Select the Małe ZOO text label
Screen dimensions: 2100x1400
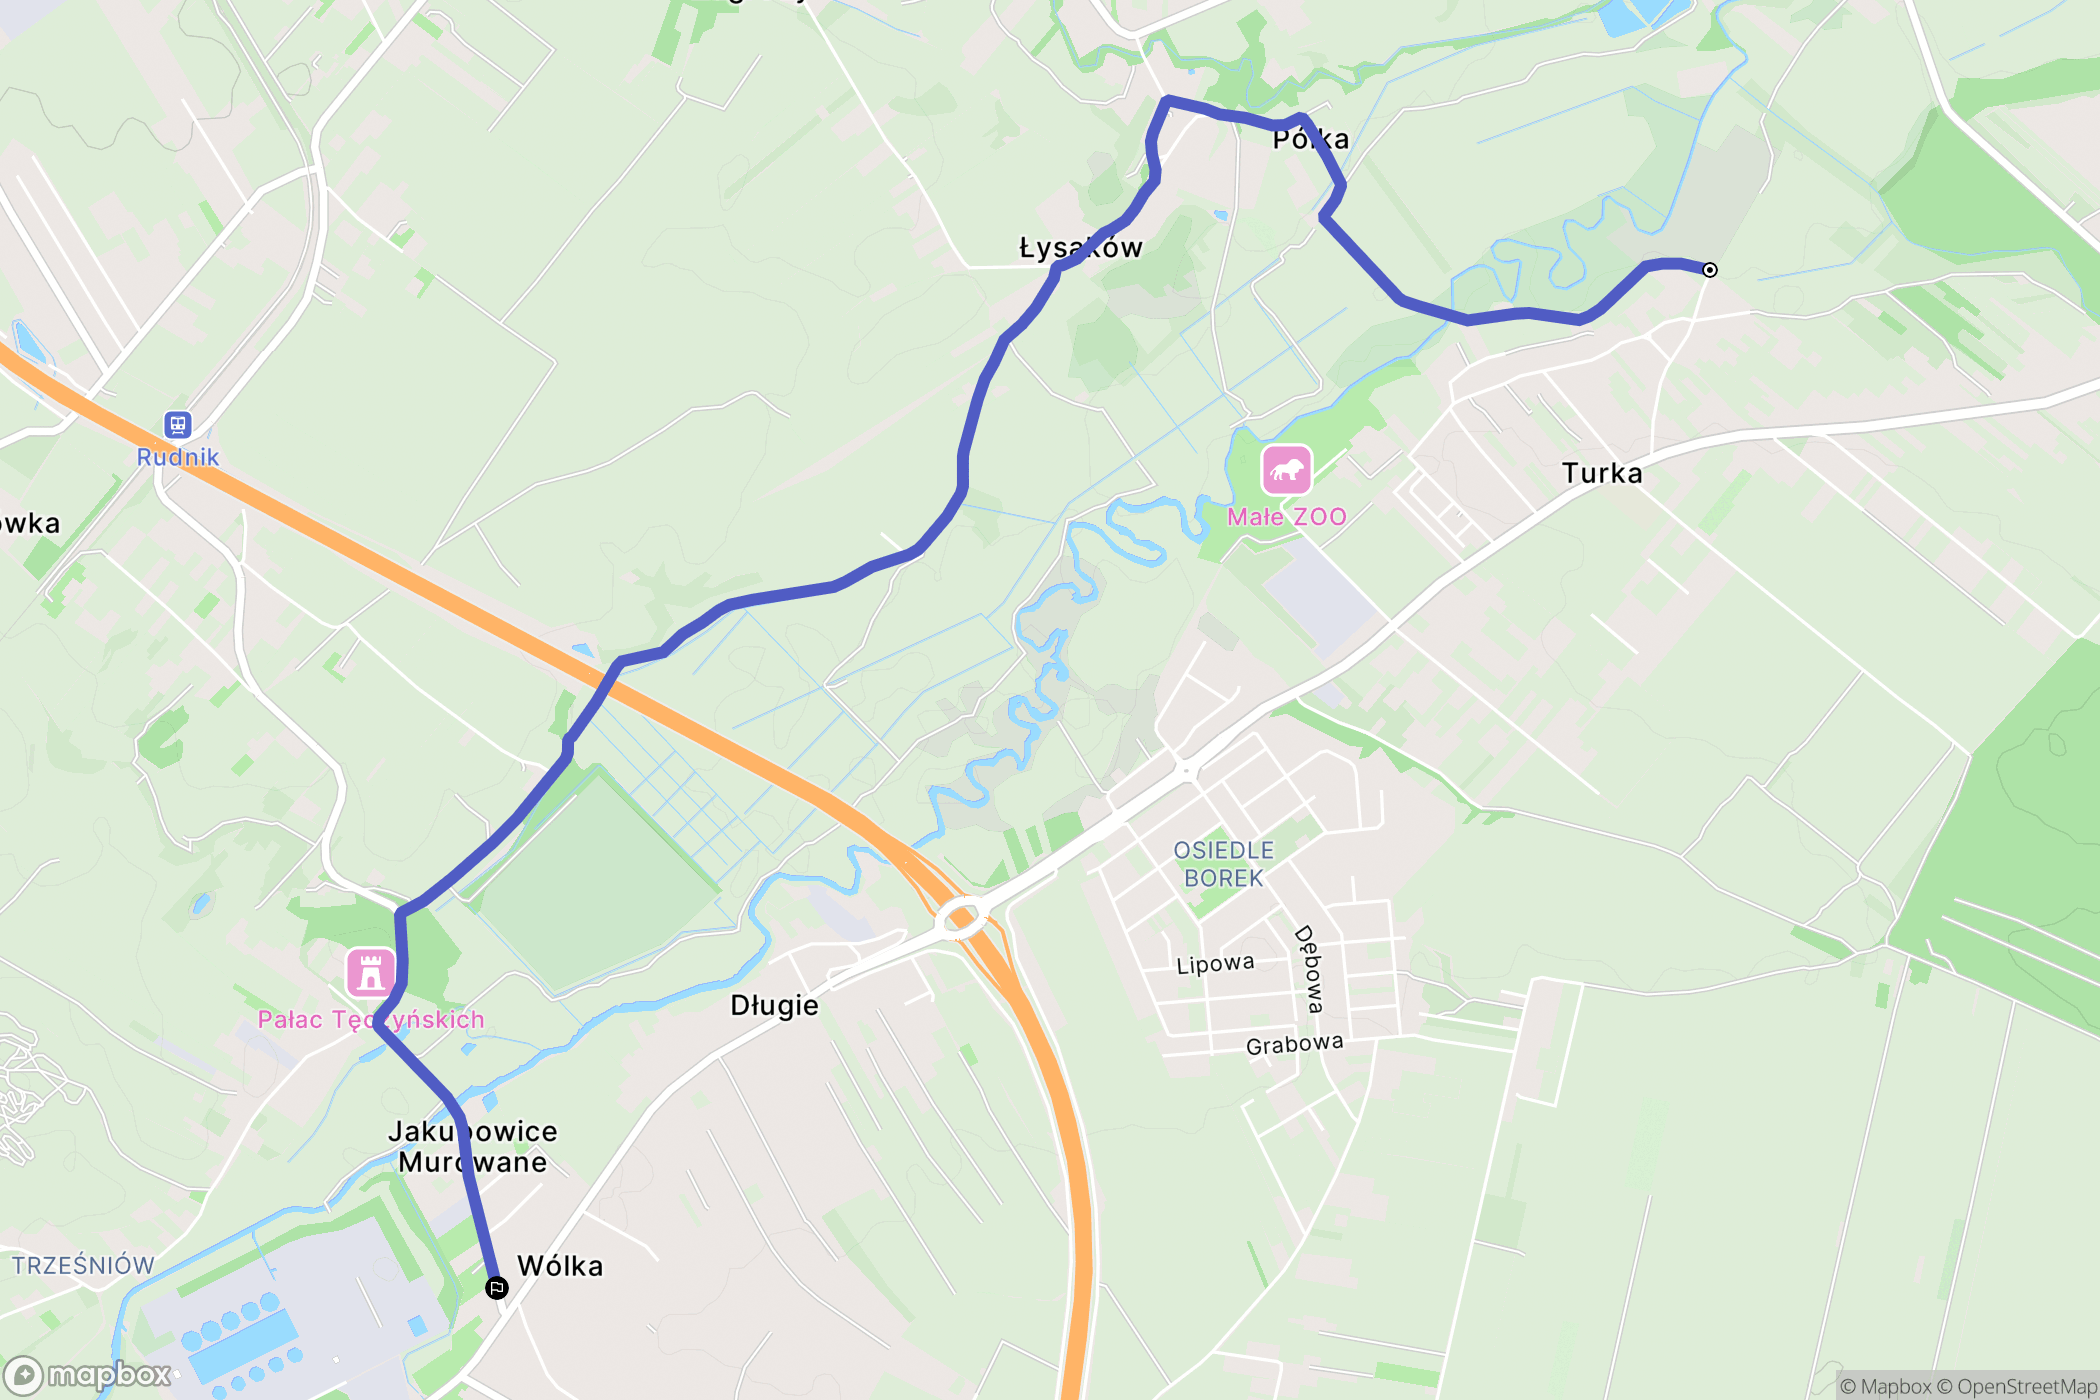pos(1287,517)
